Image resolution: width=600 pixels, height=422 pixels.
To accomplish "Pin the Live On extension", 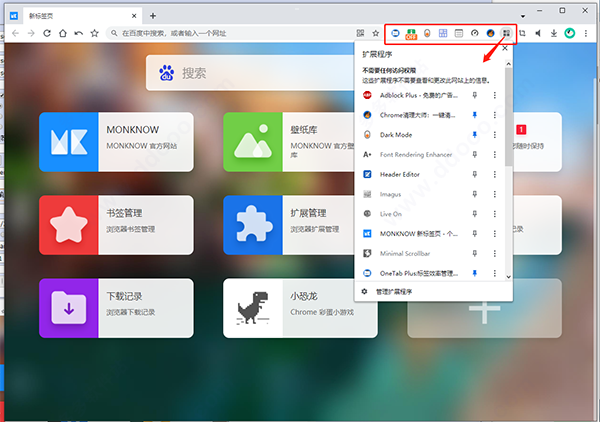I will (x=474, y=214).
